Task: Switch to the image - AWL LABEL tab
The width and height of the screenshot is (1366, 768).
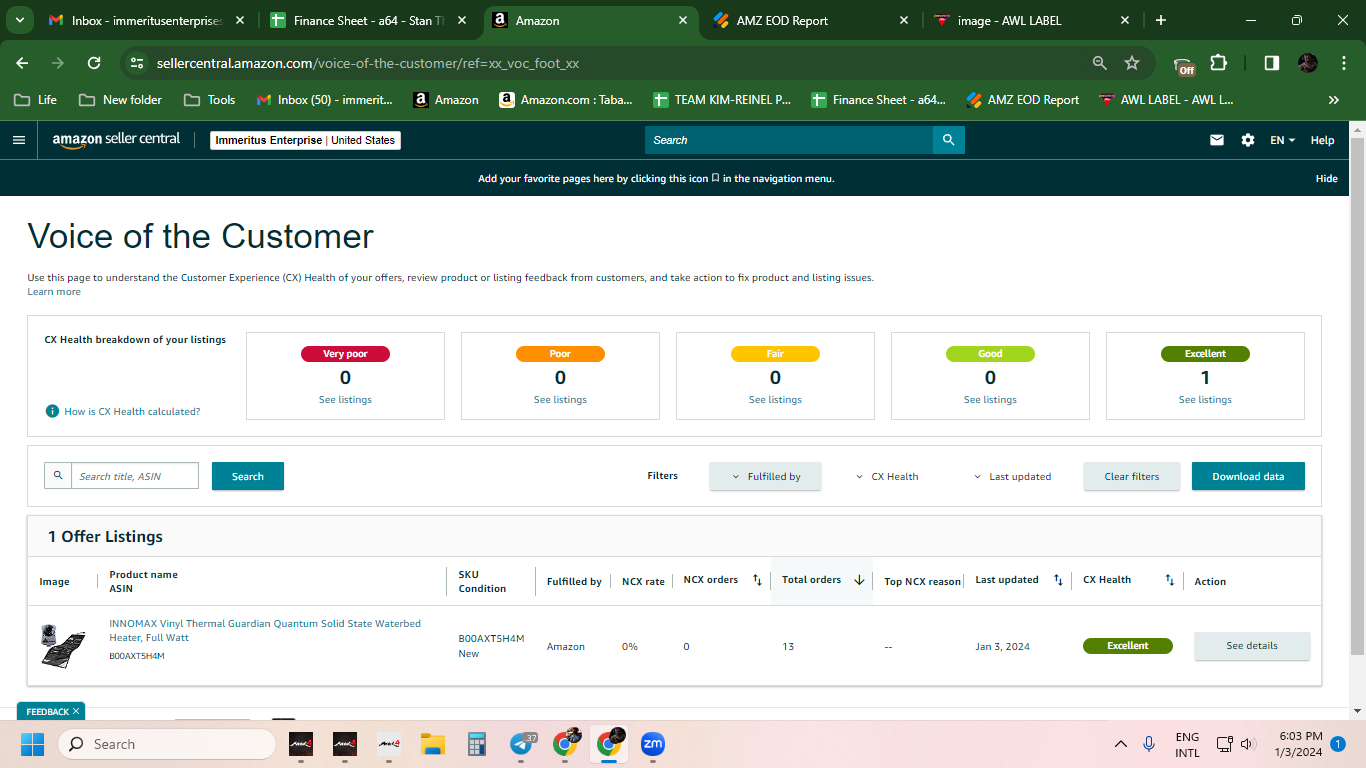Action: tap(1034, 20)
